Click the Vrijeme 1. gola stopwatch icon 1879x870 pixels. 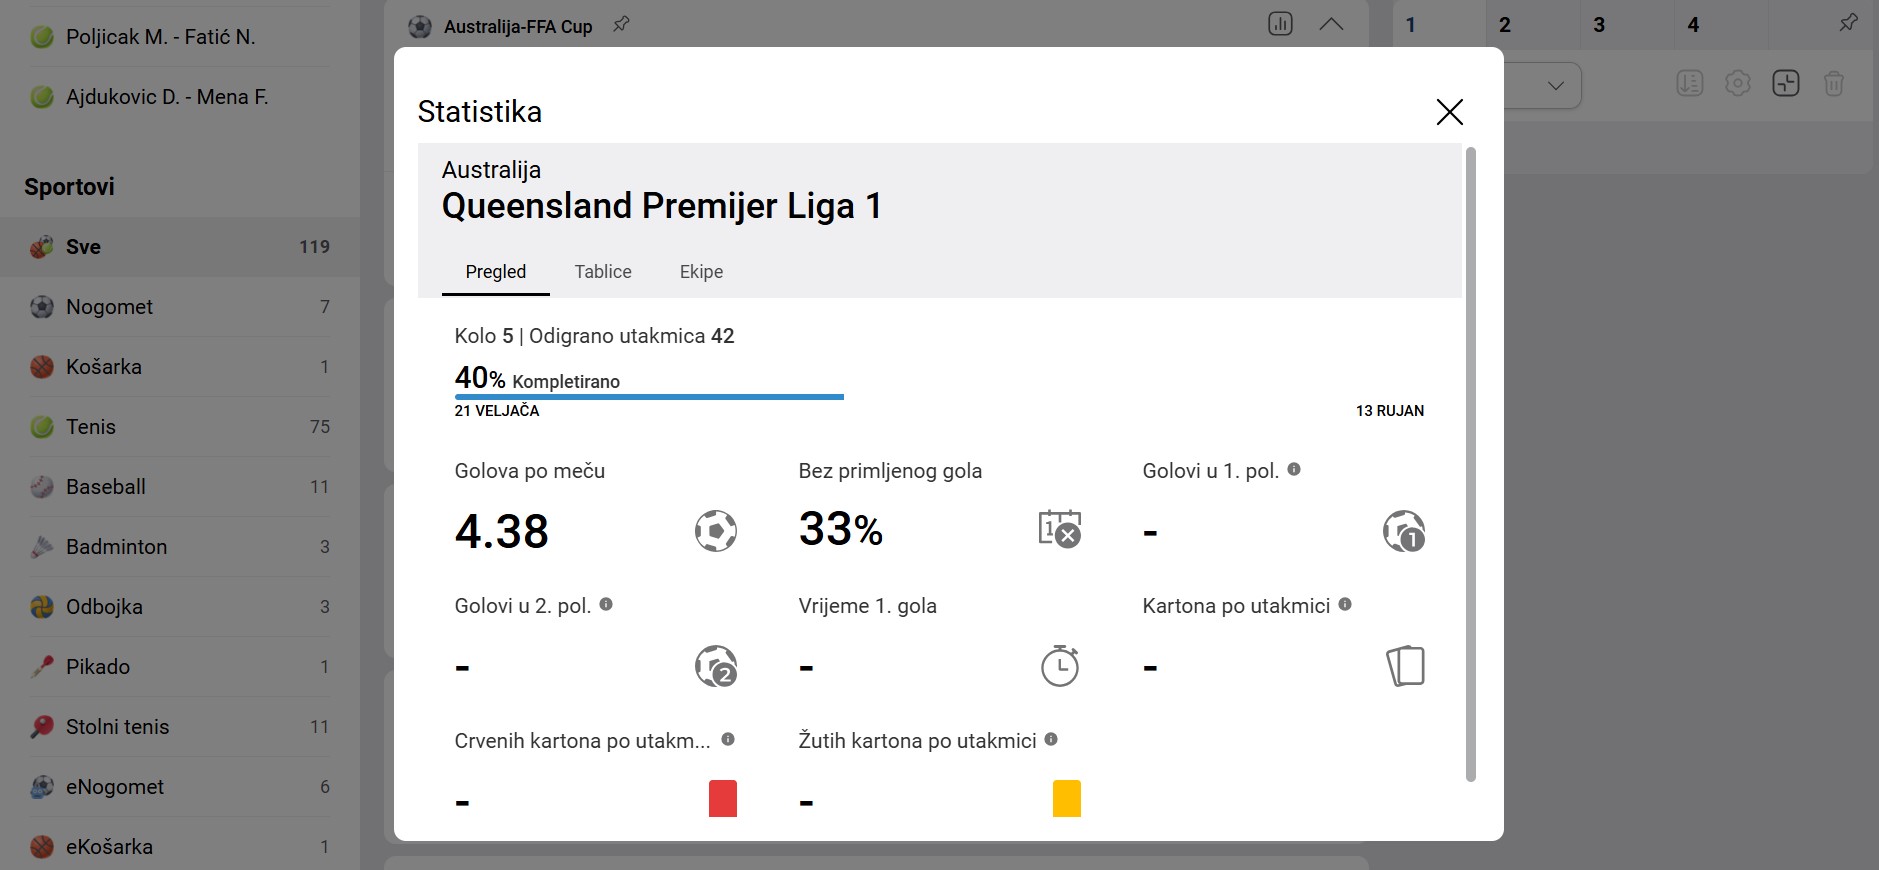click(x=1060, y=666)
